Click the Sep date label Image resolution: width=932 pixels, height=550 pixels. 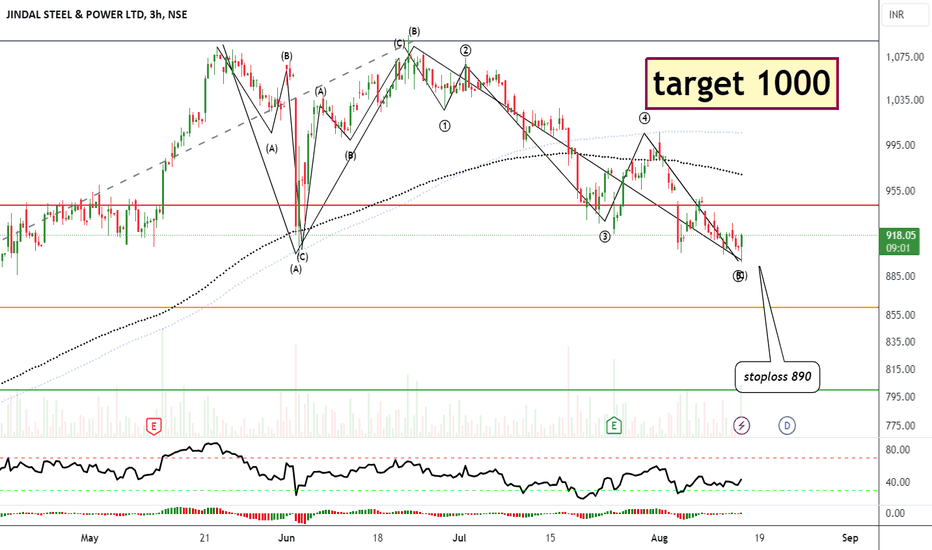click(x=850, y=538)
